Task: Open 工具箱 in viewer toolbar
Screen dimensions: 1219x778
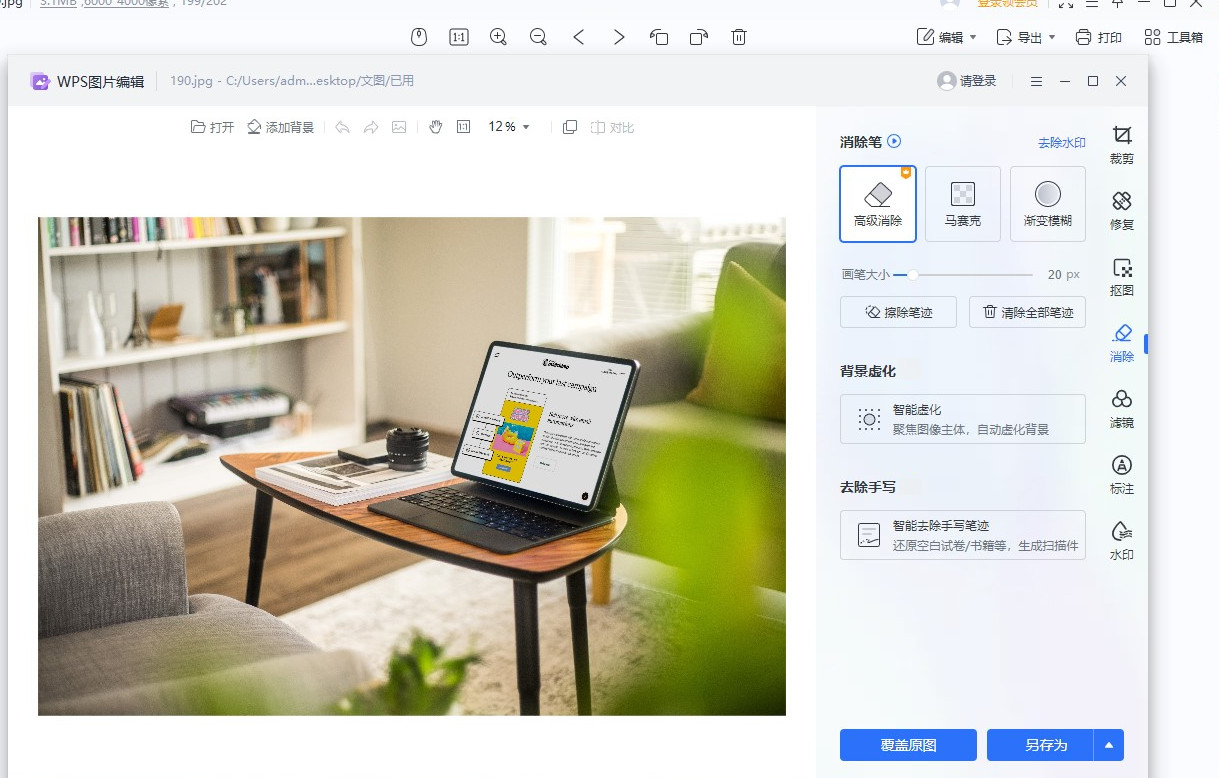Action: coord(1173,37)
